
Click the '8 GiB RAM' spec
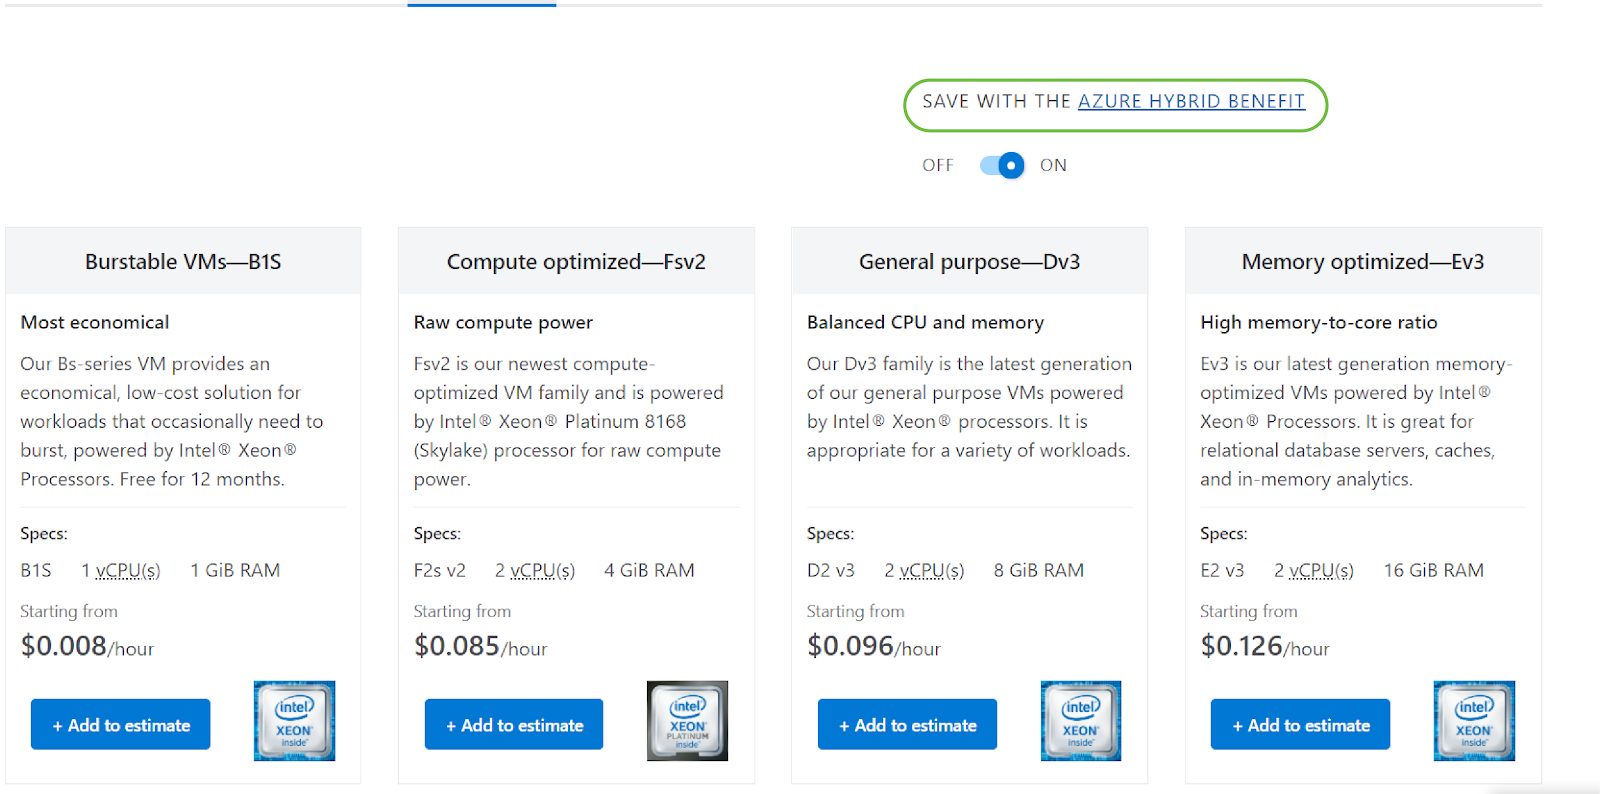click(x=1039, y=570)
